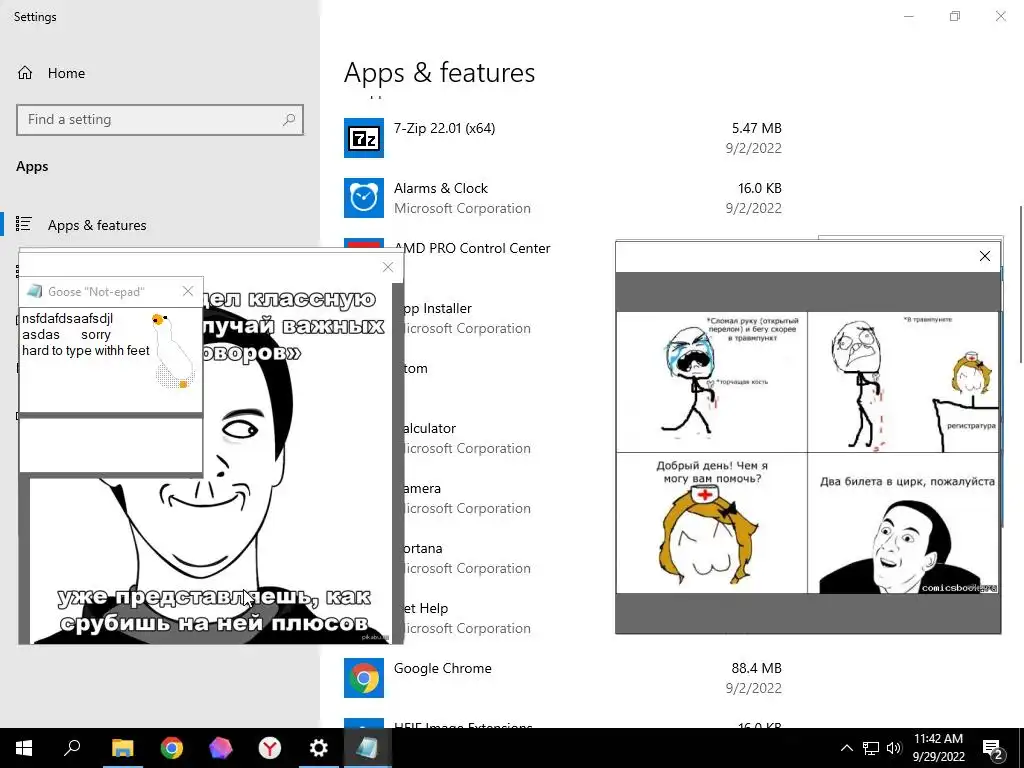1024x768 pixels.
Task: Open network status tray icon
Action: point(871,748)
